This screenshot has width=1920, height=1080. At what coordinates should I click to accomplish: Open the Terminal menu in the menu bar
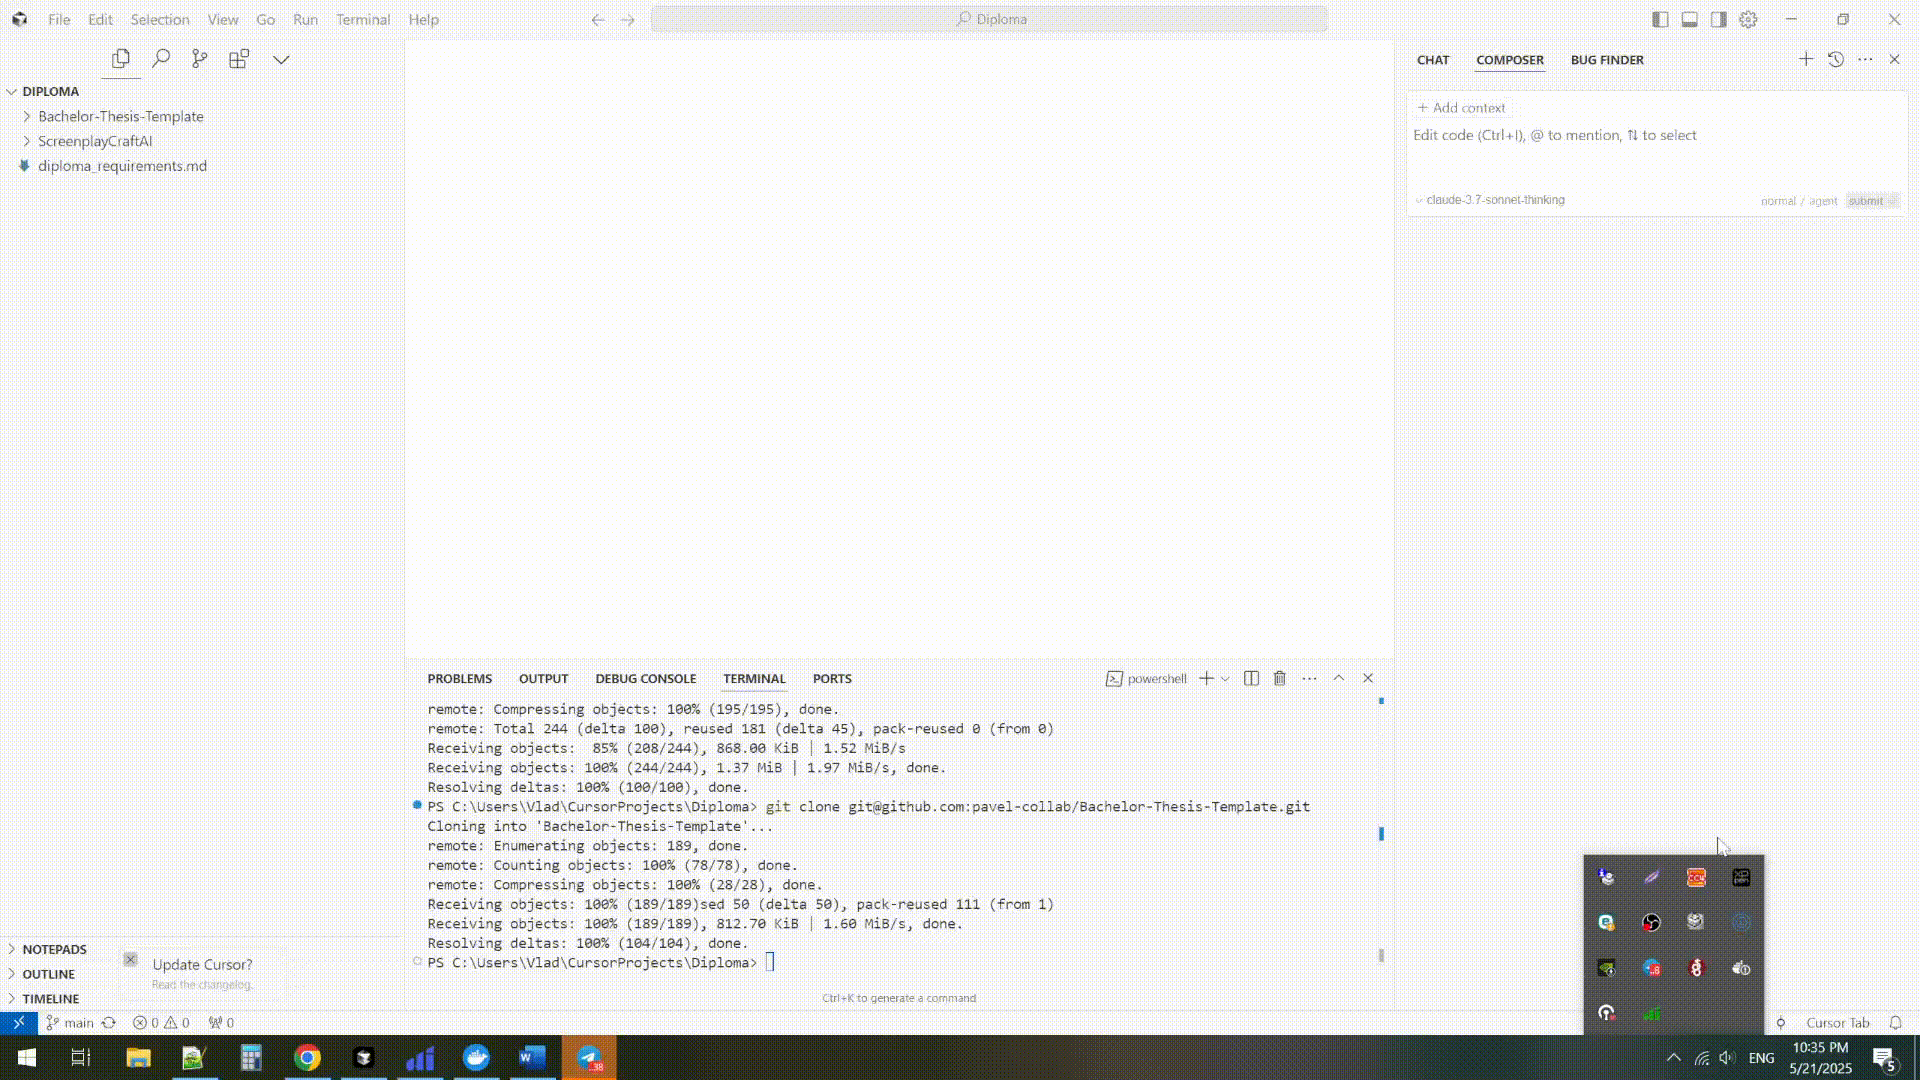click(362, 19)
